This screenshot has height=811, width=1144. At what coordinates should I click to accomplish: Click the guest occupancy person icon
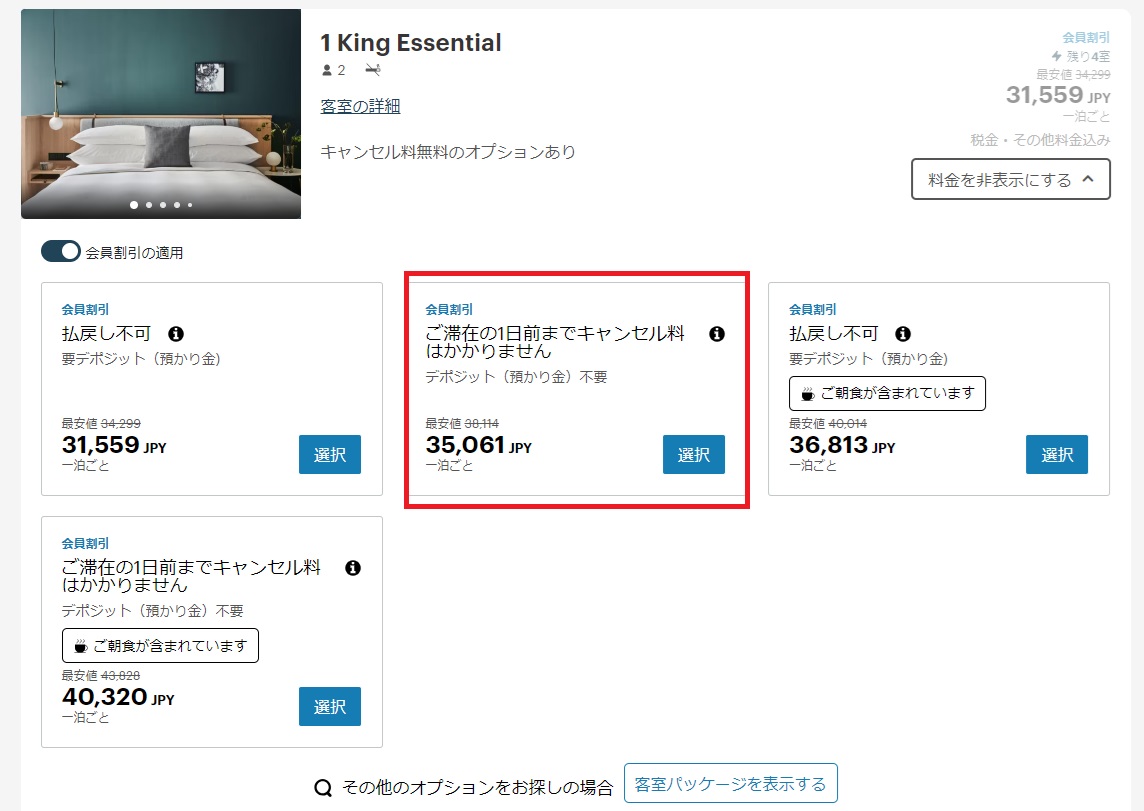click(x=326, y=70)
